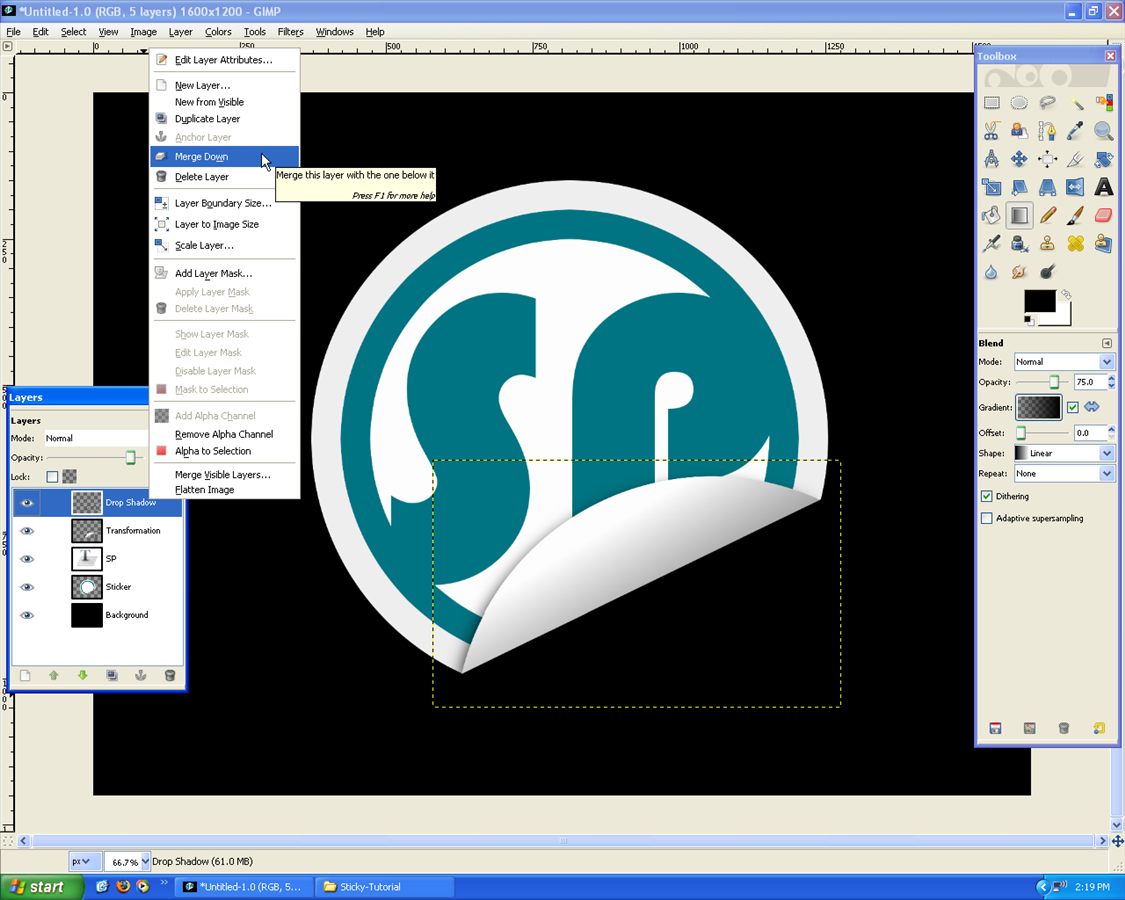1125x900 pixels.
Task: Select the Fuzzy Select wand tool
Action: coord(1075,103)
